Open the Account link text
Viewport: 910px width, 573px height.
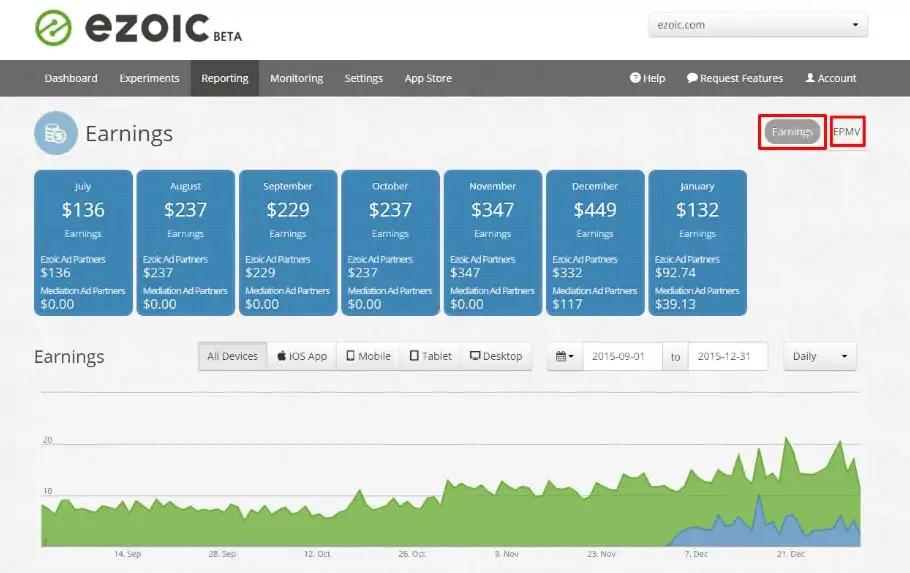(837, 78)
